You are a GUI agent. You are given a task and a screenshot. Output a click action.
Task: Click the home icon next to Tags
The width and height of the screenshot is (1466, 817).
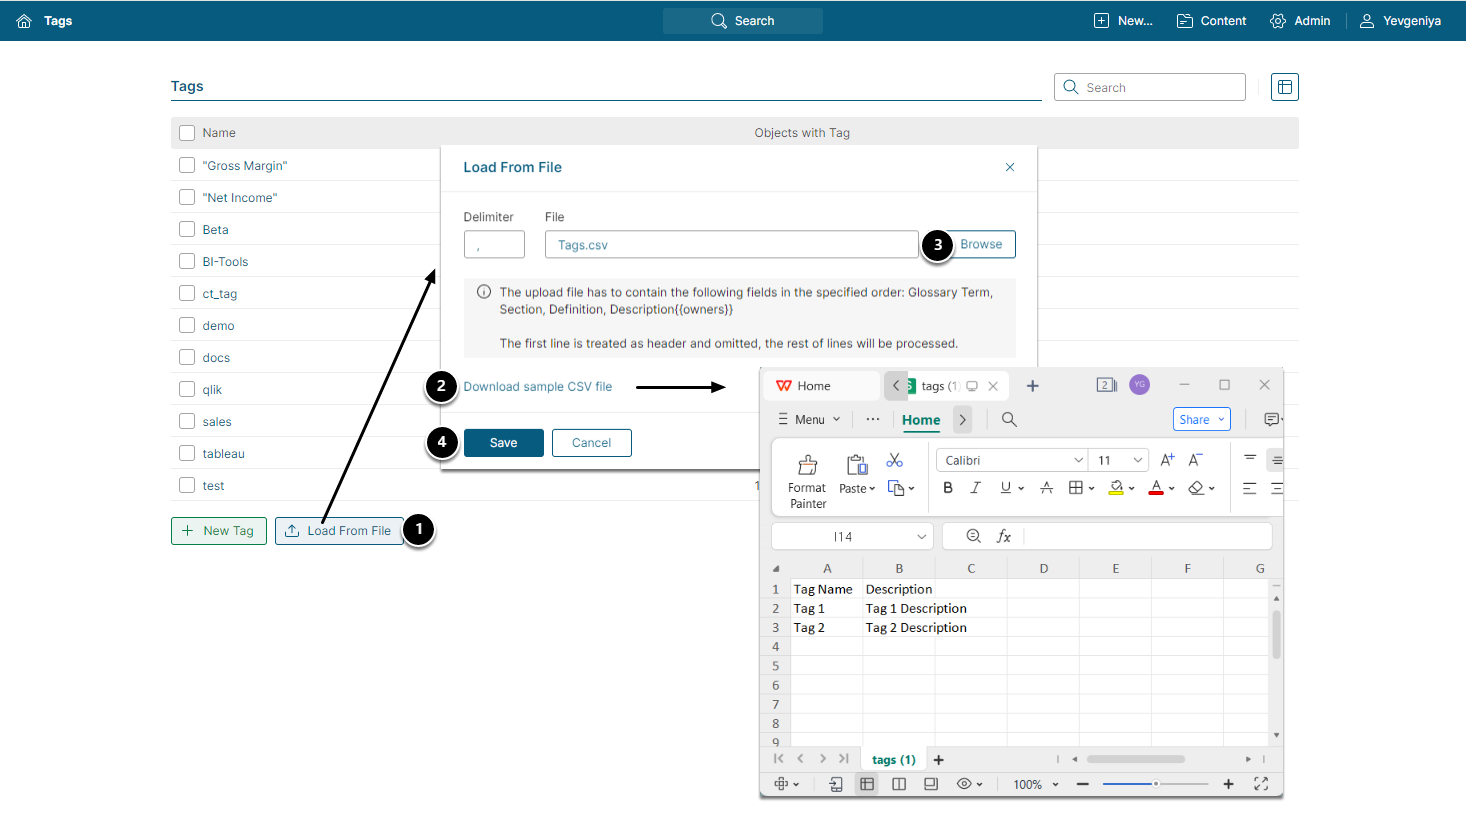tap(24, 21)
